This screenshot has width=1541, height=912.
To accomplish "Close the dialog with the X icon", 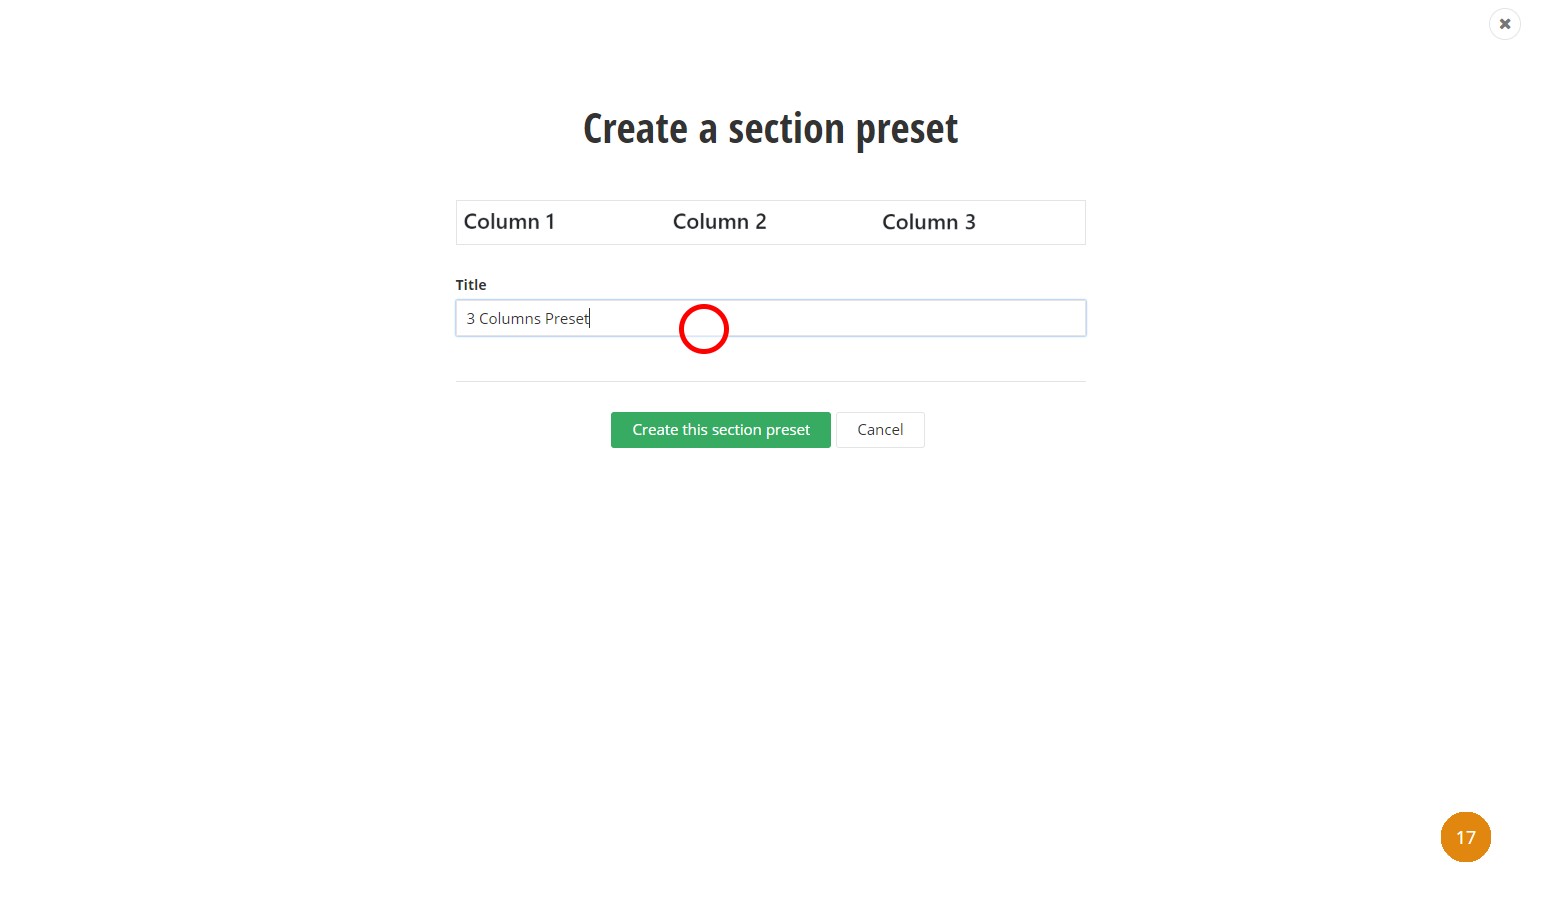I will pyautogui.click(x=1504, y=24).
